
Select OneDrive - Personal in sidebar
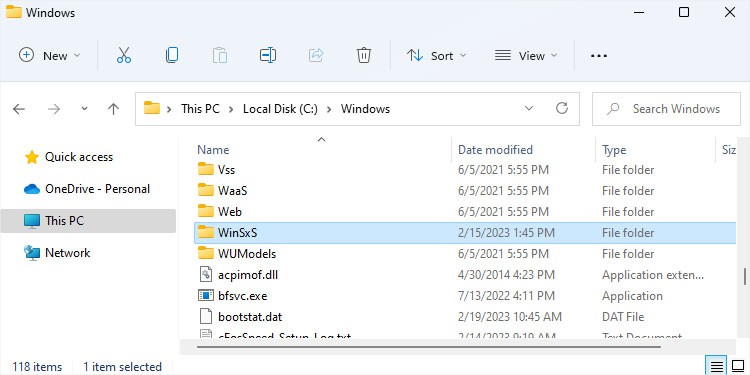[98, 189]
